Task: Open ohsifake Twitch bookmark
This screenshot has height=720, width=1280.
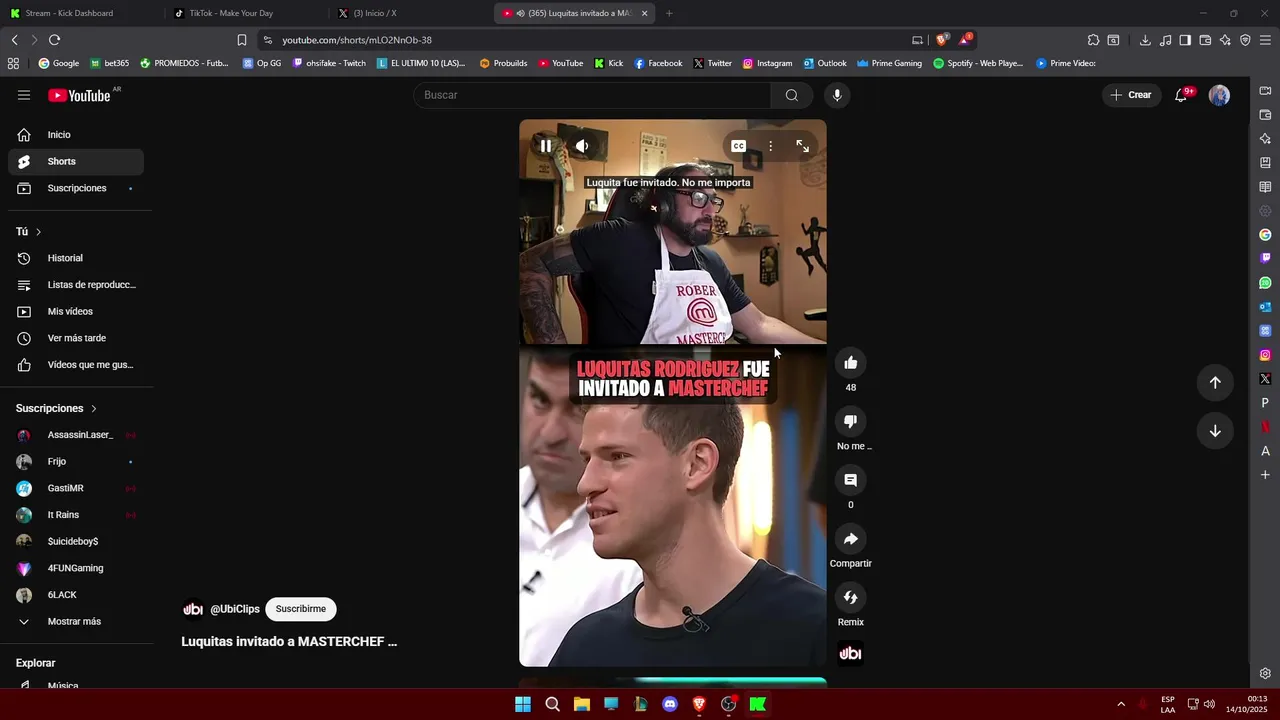Action: (329, 63)
